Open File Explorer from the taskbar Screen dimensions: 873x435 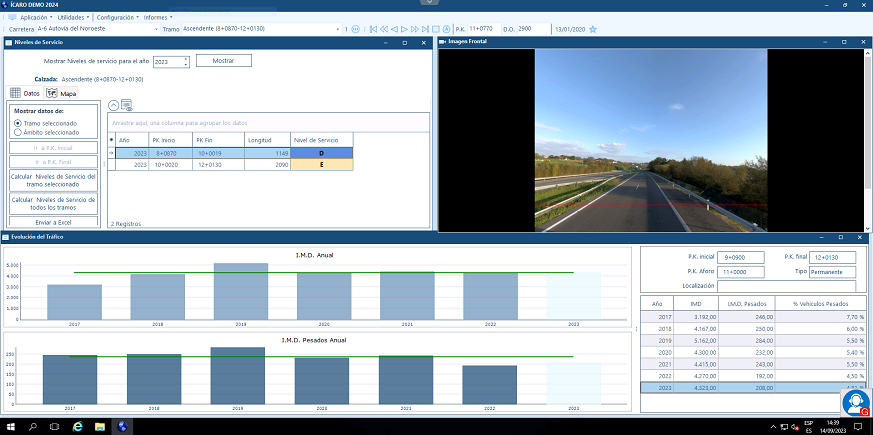[x=100, y=427]
